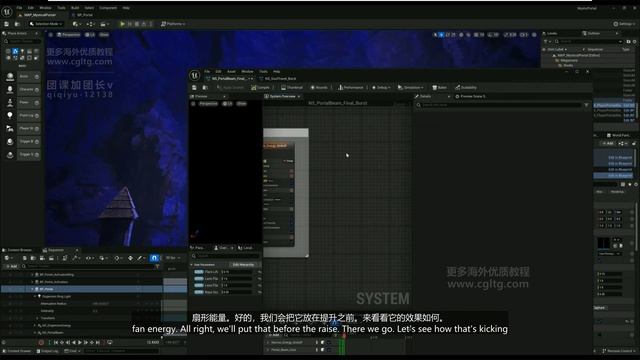This screenshot has height=360, width=640.
Task: Open the Edit menu in main editor
Action: point(31,8)
